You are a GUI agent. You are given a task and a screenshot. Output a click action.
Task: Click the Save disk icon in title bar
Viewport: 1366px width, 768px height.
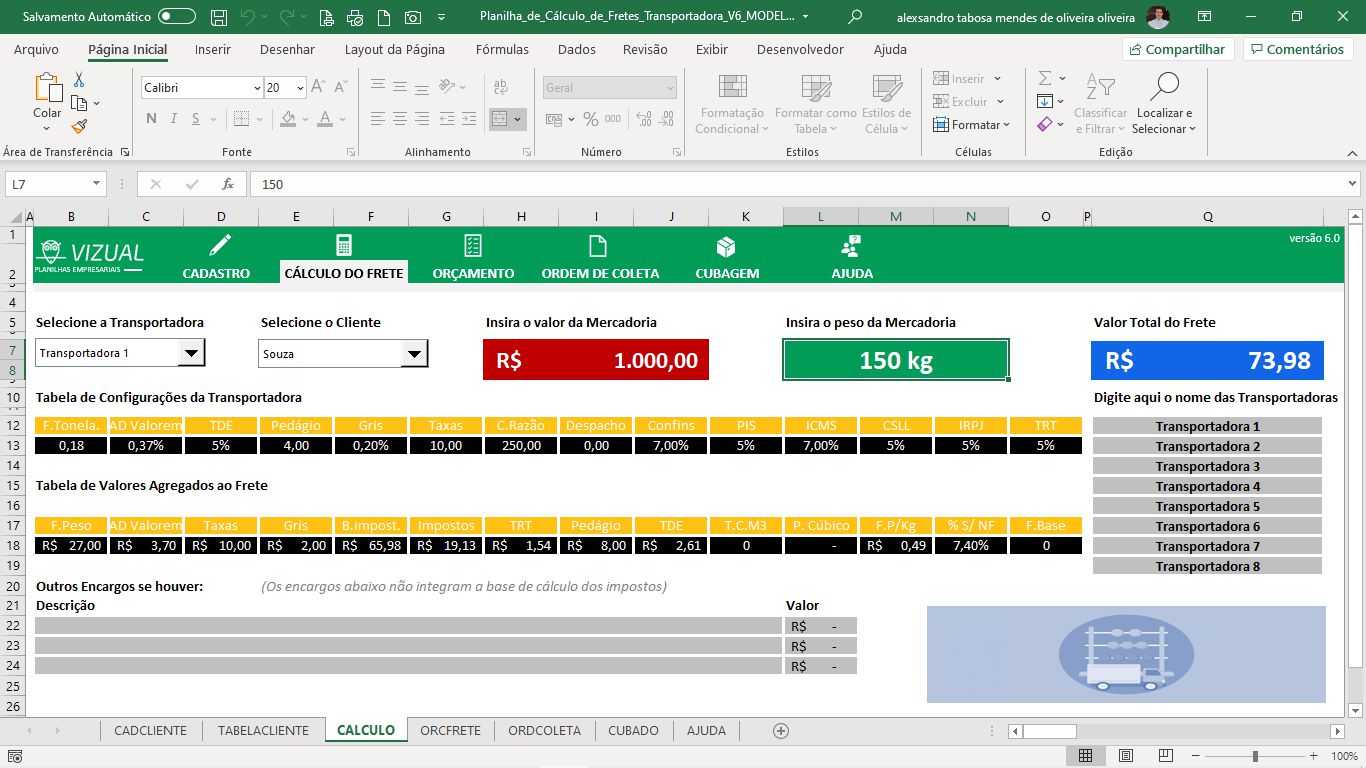pyautogui.click(x=221, y=16)
